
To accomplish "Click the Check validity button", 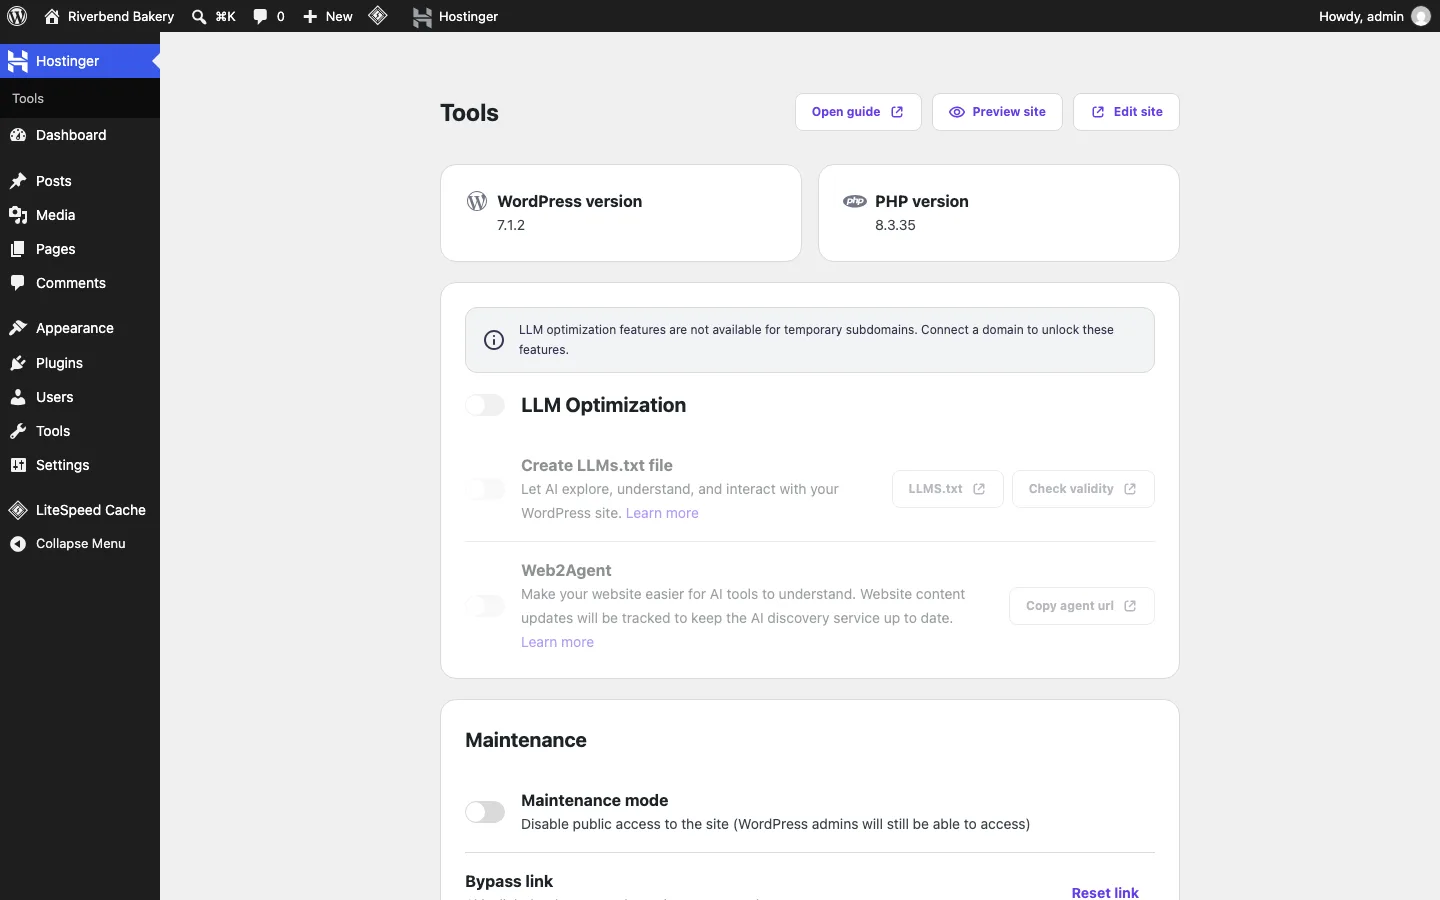I will [x=1083, y=489].
